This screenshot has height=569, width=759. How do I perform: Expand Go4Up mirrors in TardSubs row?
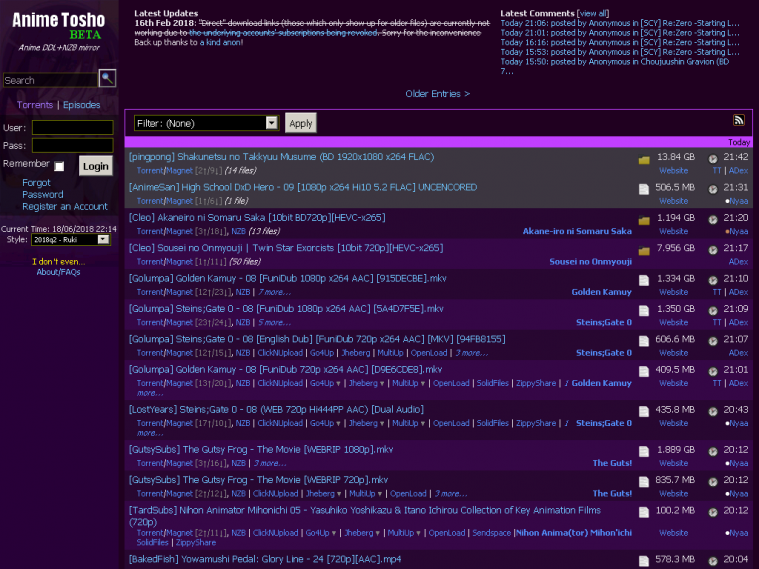333,533
